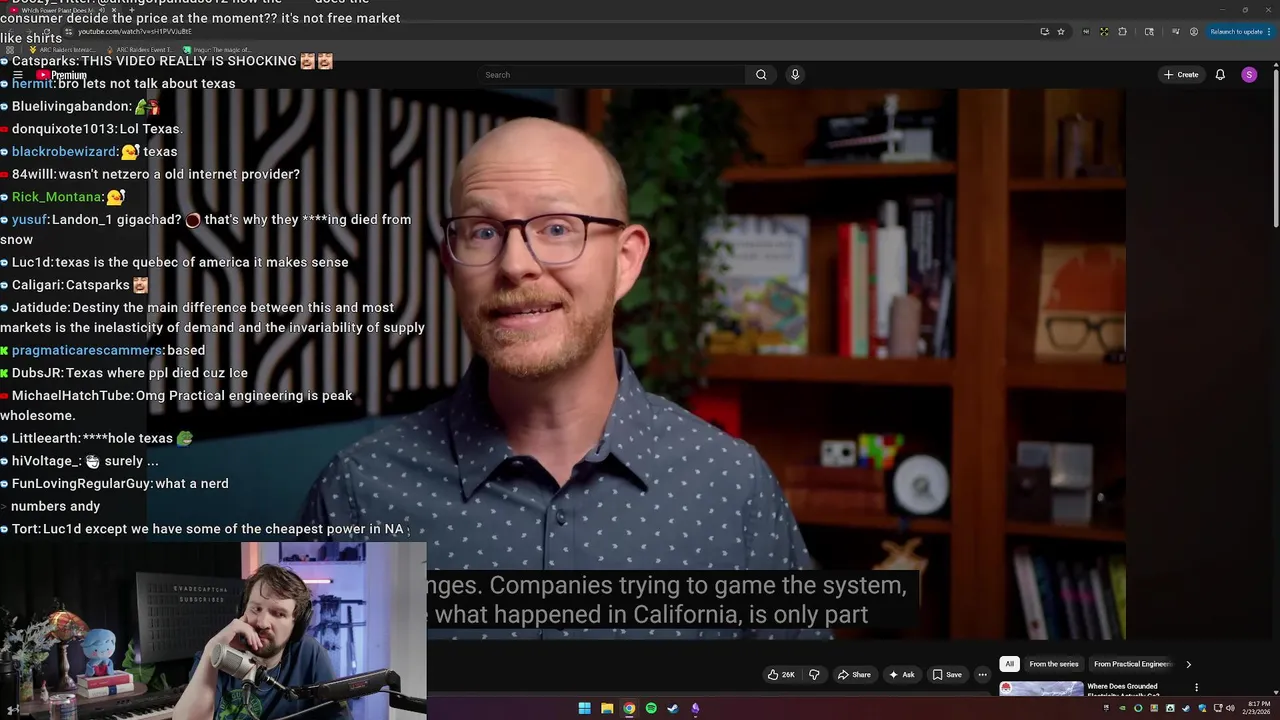Click the streamer webcam overlay
Viewport: 1280px width, 720px height.
tap(213, 631)
